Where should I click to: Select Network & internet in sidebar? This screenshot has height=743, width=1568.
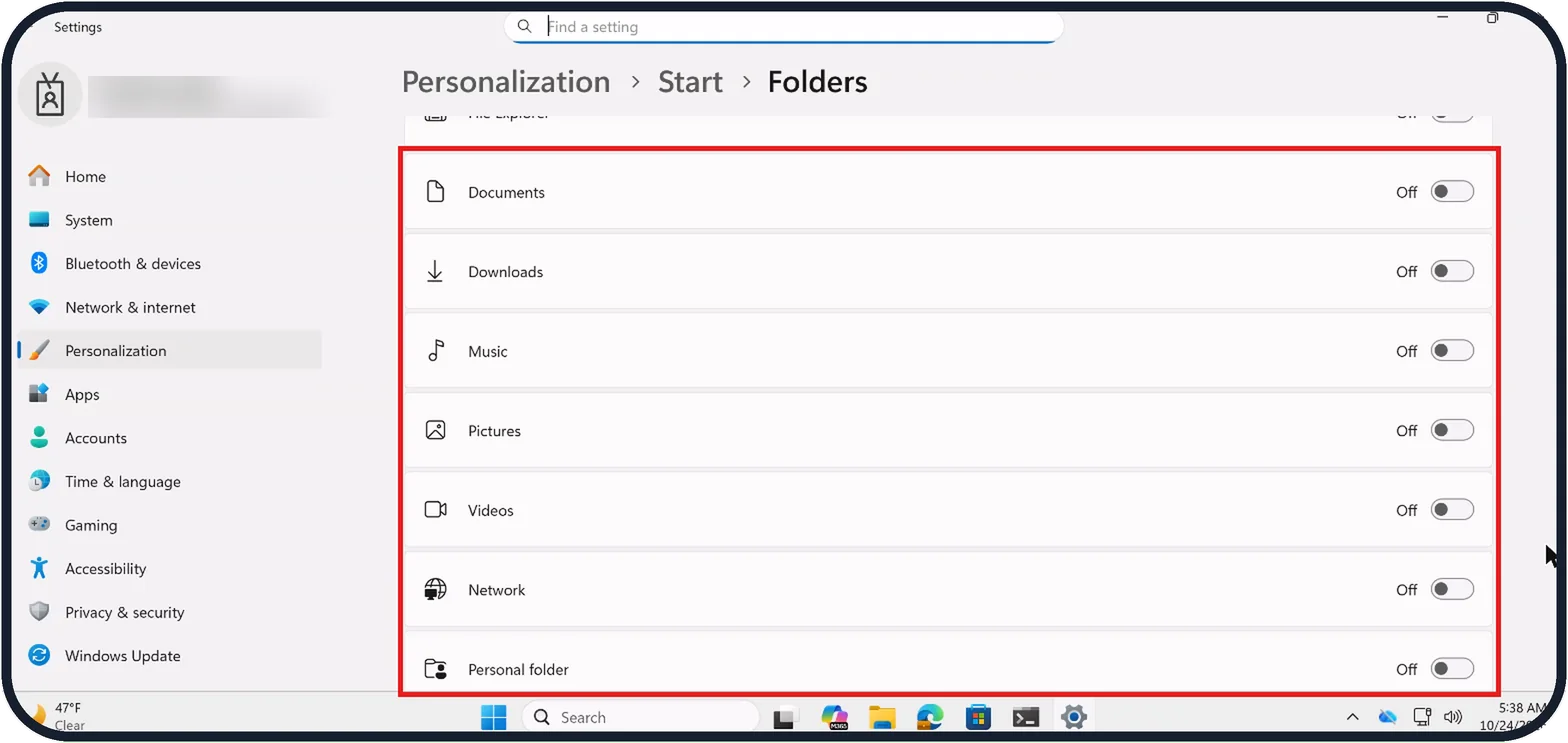[x=170, y=307]
